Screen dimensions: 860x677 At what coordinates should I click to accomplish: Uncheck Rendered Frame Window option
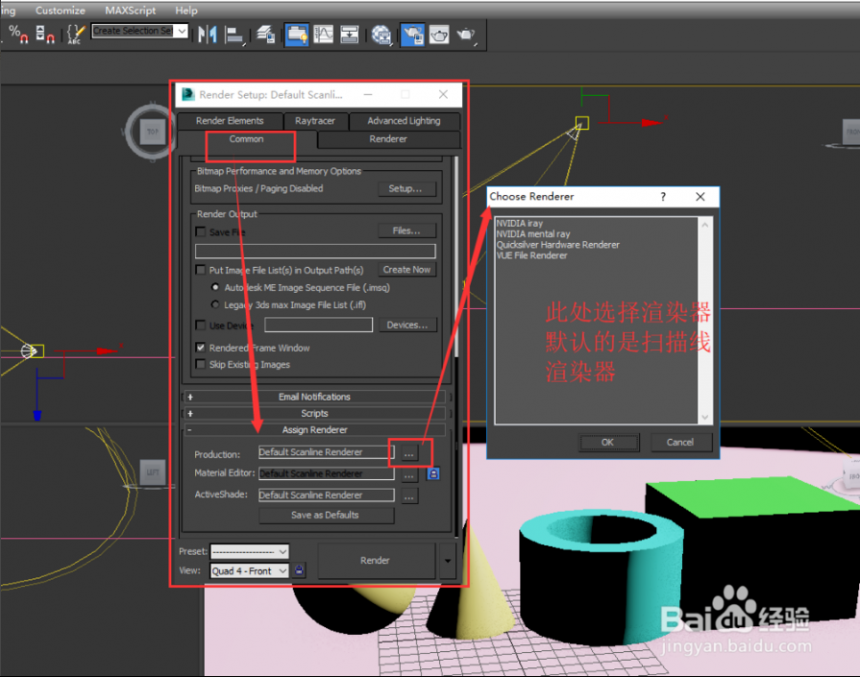(x=201, y=348)
